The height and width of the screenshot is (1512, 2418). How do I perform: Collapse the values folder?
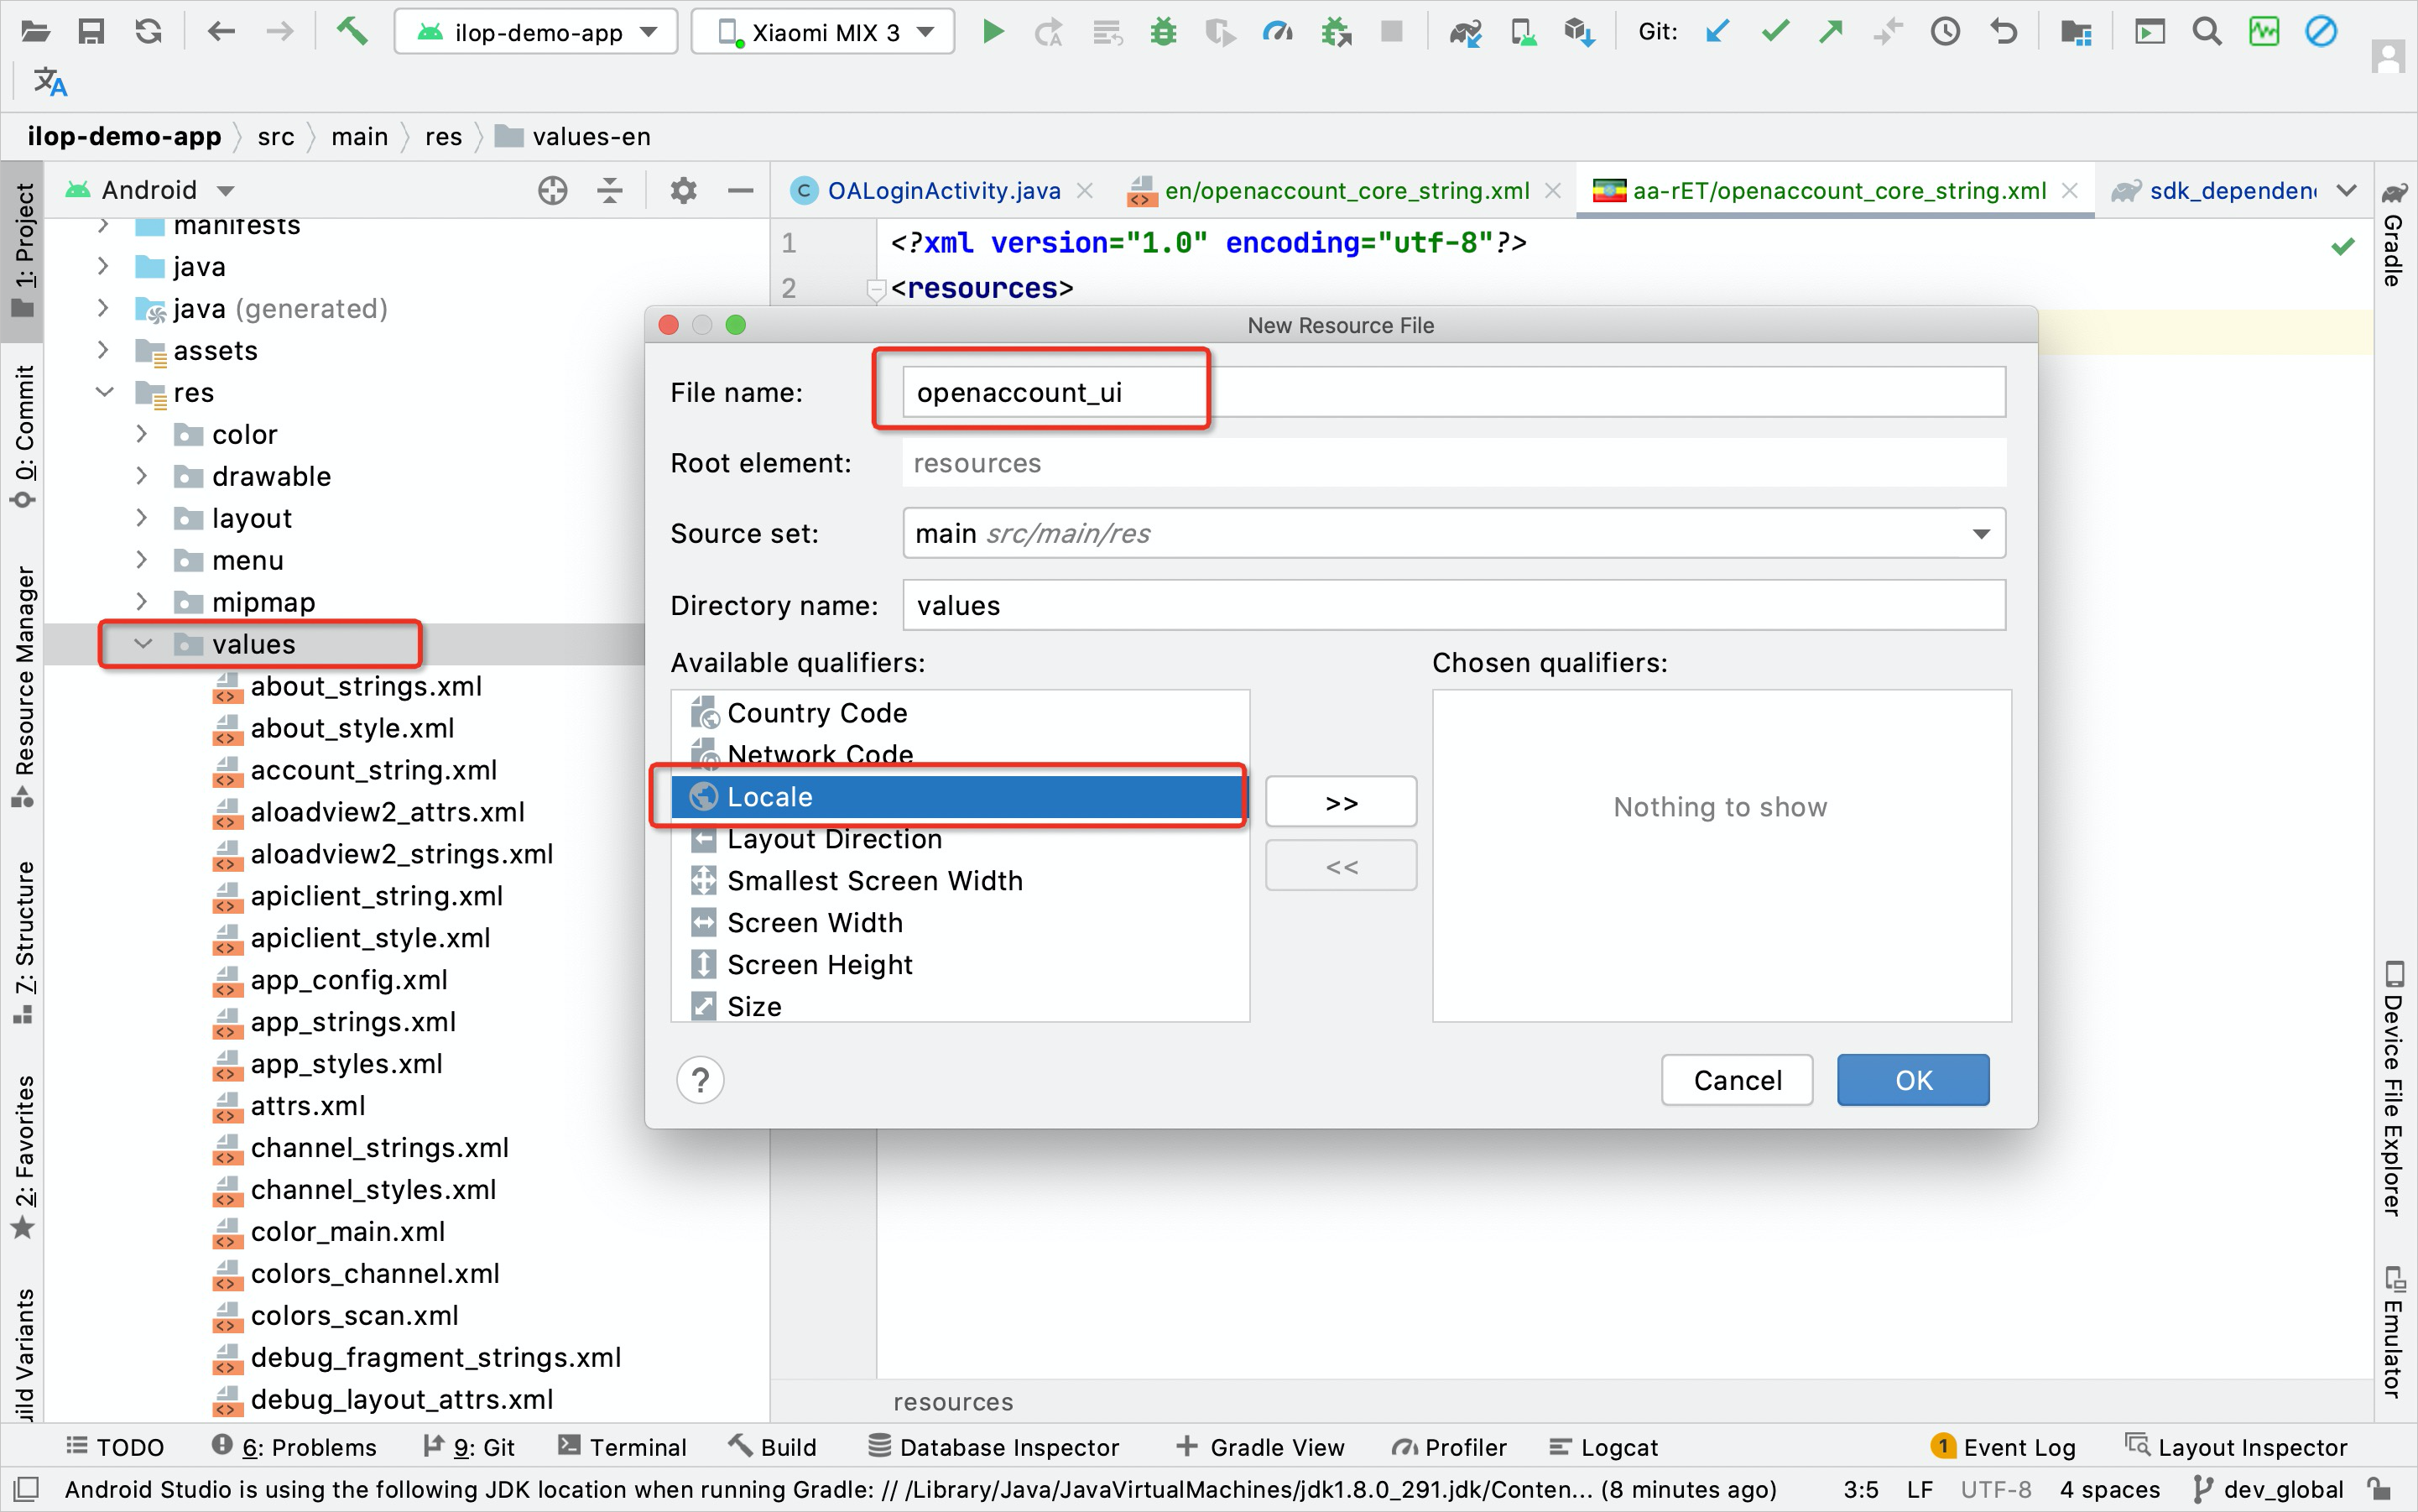coord(143,644)
